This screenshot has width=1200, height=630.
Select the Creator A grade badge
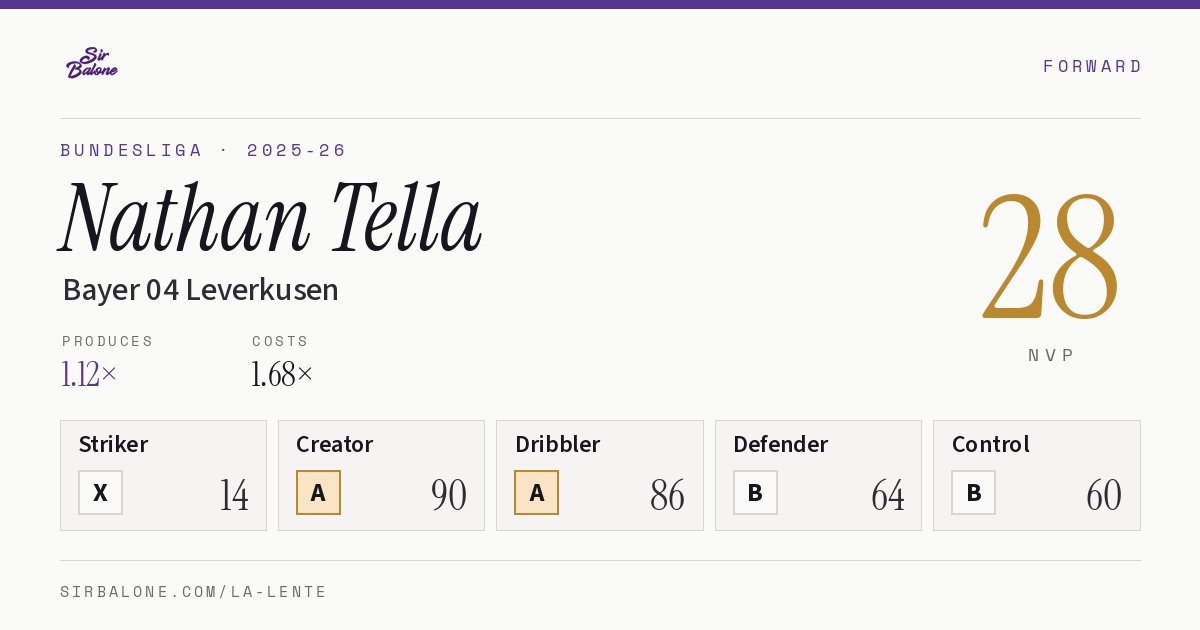318,492
